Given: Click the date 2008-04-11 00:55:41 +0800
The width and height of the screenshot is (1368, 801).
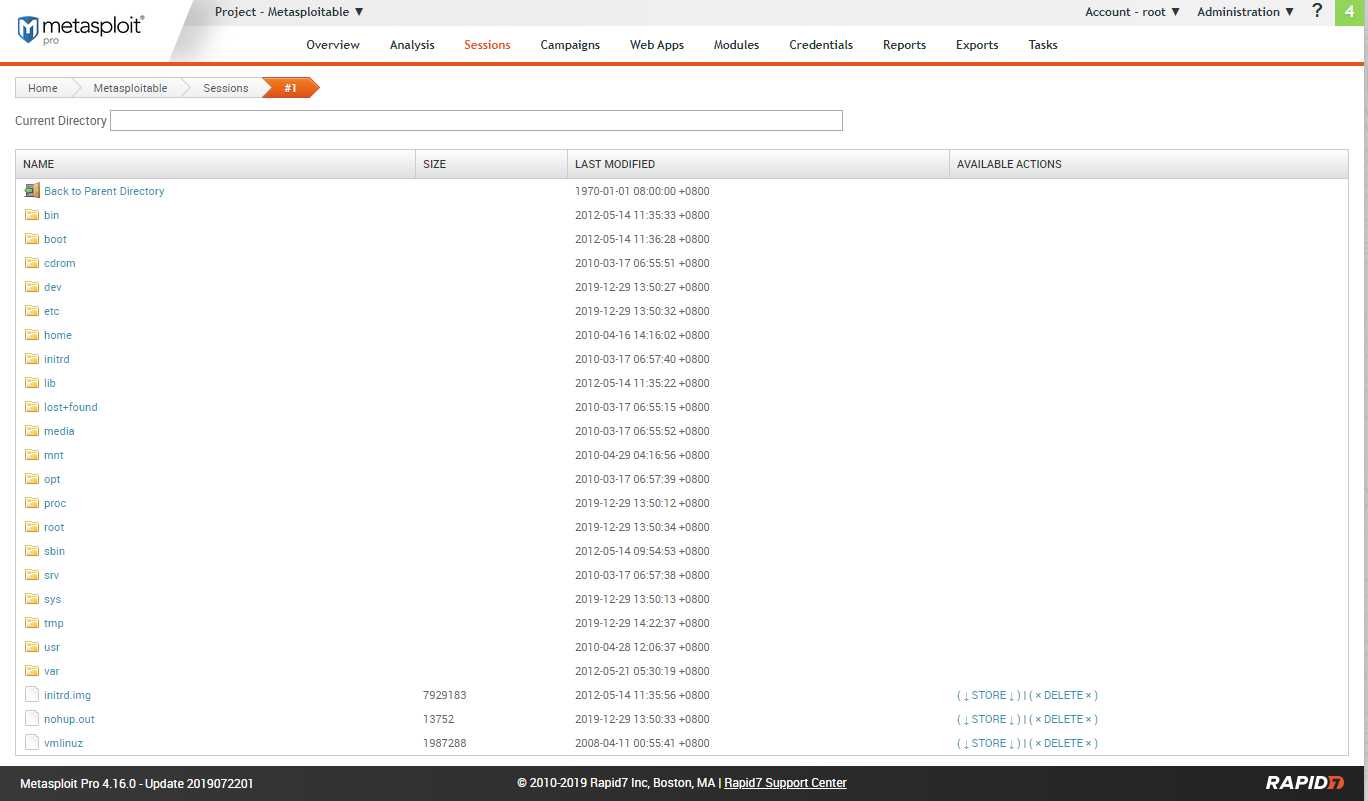Looking at the screenshot, I should click(x=642, y=743).
